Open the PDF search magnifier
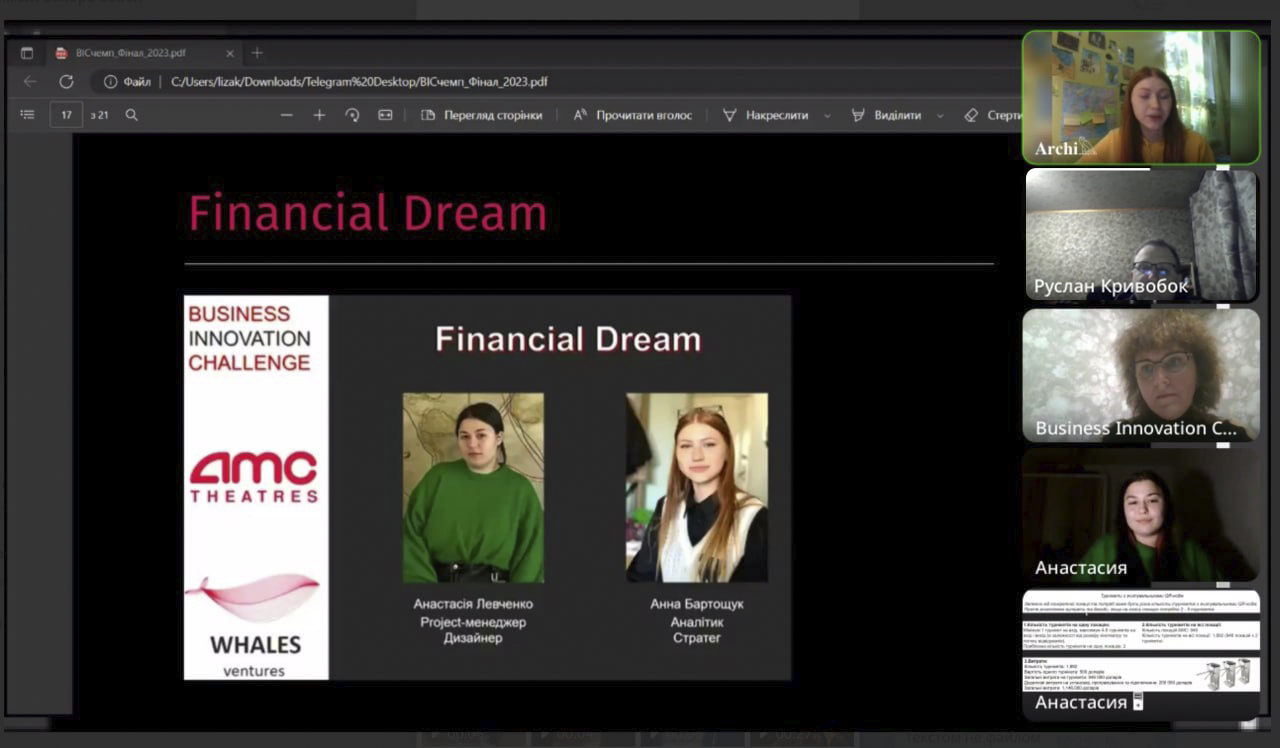 pyautogui.click(x=131, y=115)
